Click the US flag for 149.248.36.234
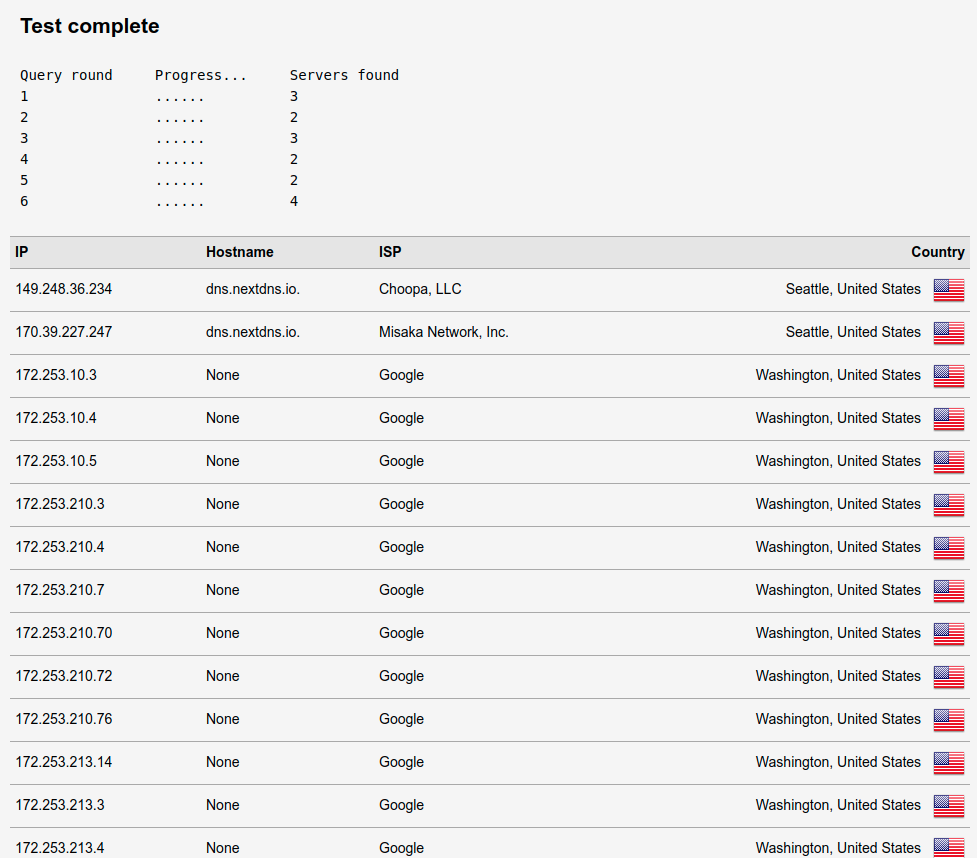This screenshot has width=977, height=858. [948, 290]
